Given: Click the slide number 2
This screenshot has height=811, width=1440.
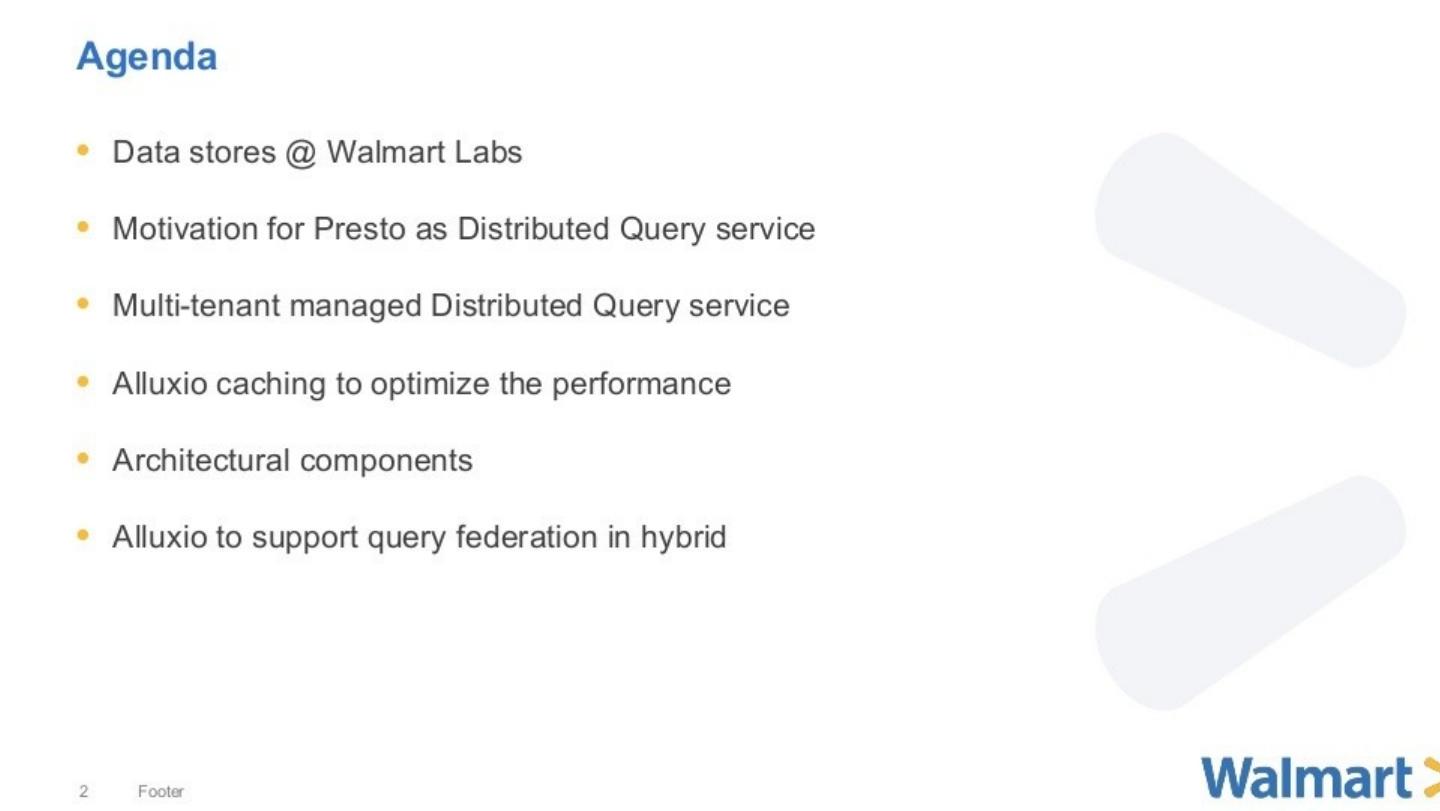Looking at the screenshot, I should pos(84,791).
